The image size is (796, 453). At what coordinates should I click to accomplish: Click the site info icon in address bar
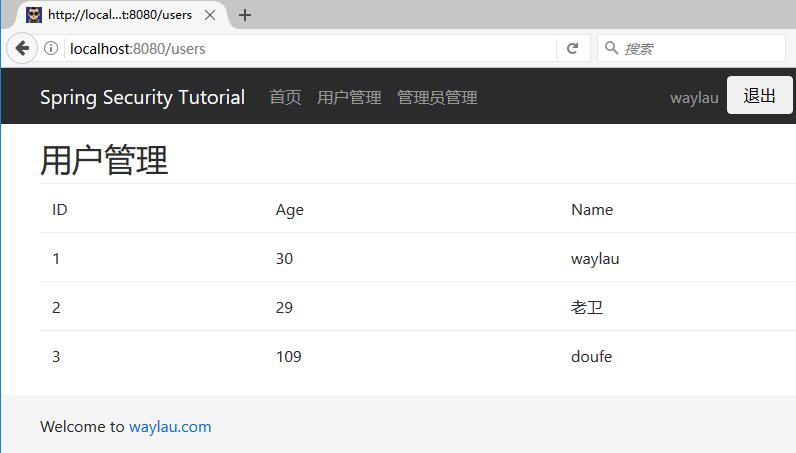[x=51, y=48]
